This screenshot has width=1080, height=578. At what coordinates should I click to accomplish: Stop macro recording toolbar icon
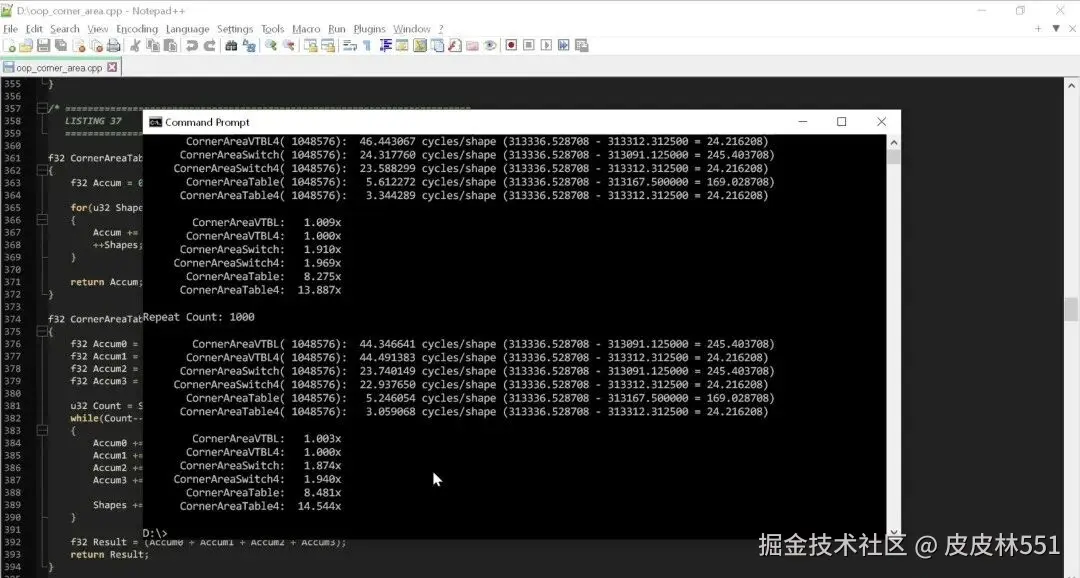[528, 45]
